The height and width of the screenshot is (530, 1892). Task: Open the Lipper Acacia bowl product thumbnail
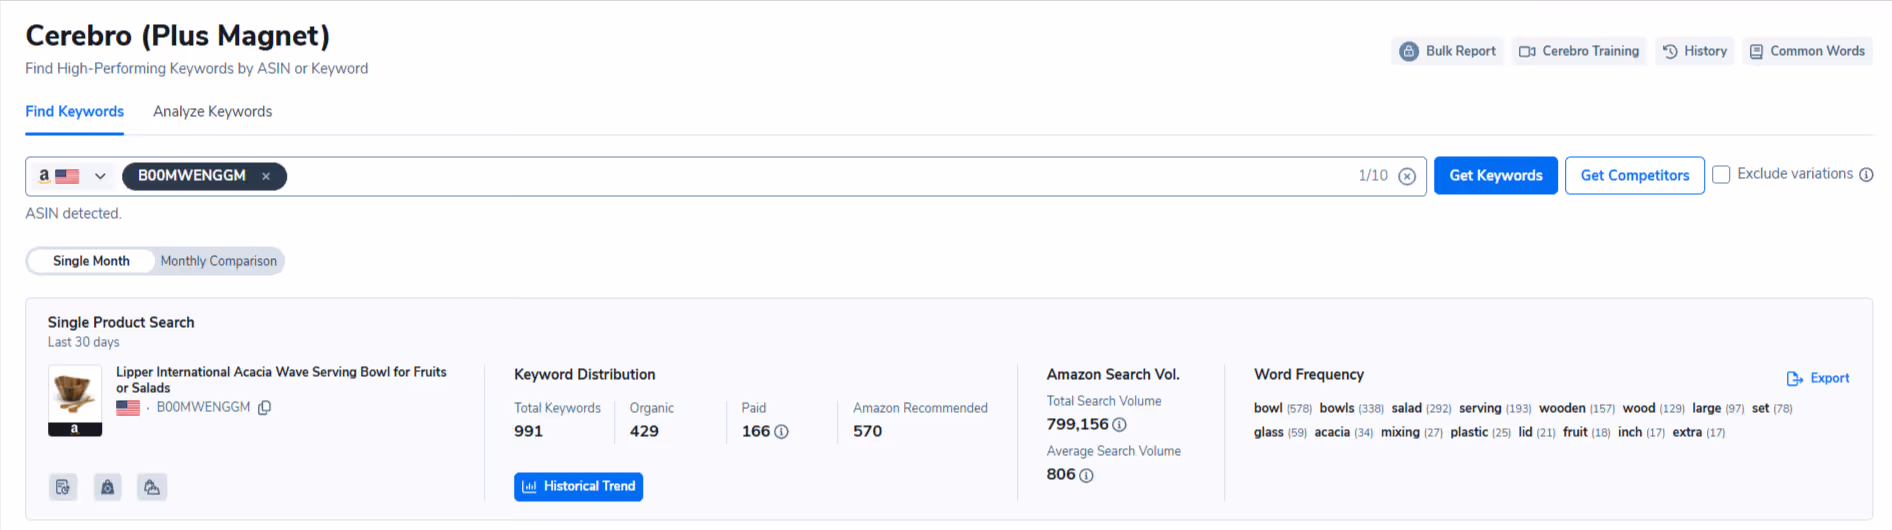pos(75,400)
